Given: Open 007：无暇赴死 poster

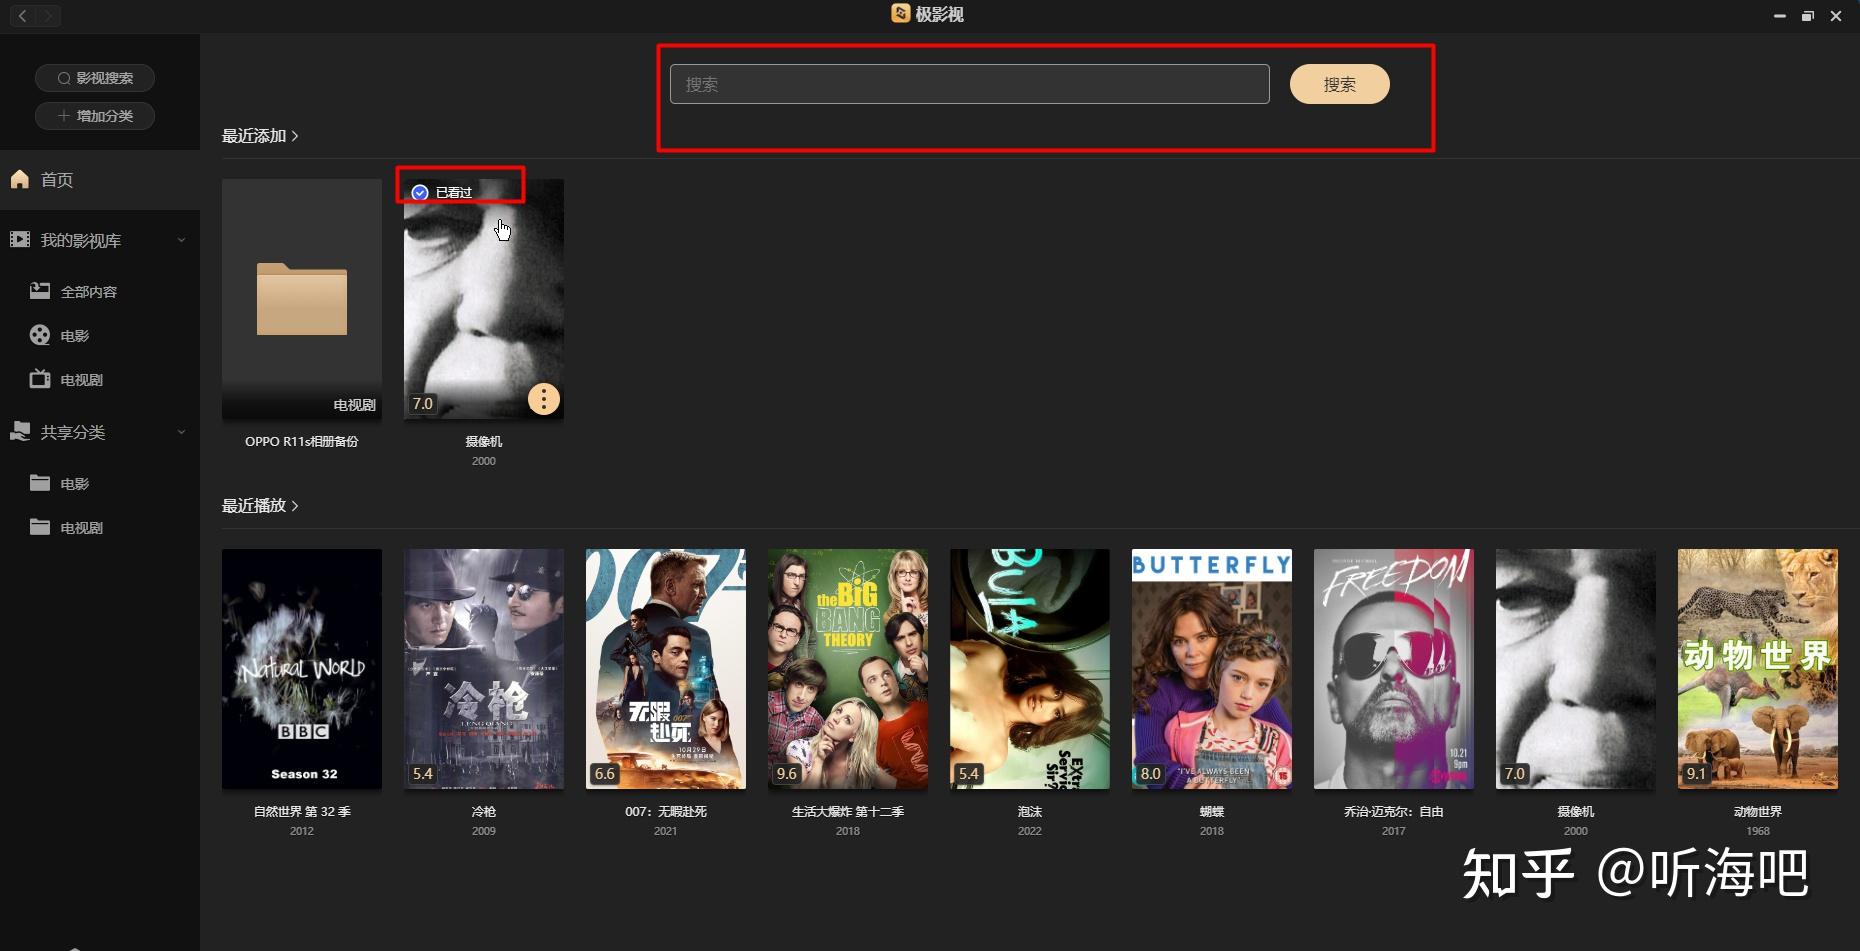Looking at the screenshot, I should [666, 669].
